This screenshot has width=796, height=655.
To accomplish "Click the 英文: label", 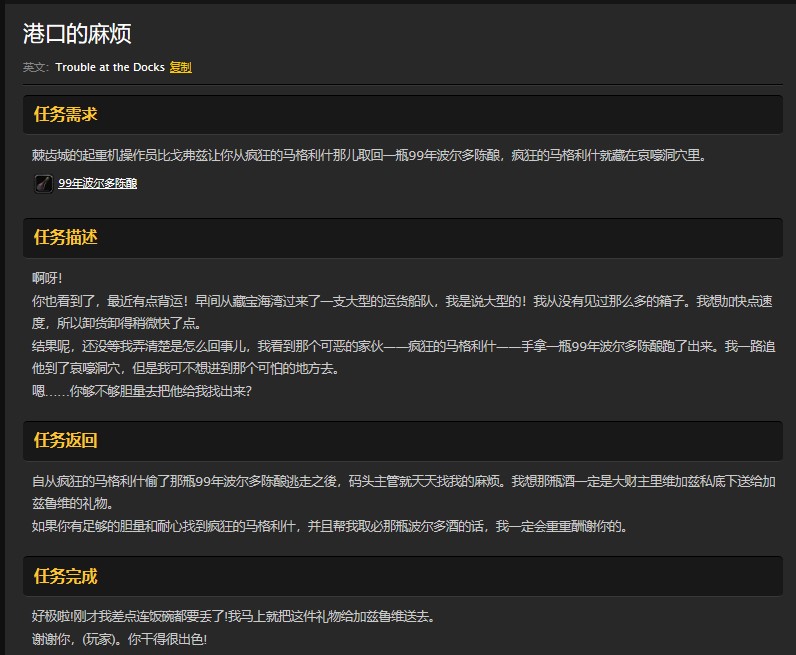I will 35,67.
